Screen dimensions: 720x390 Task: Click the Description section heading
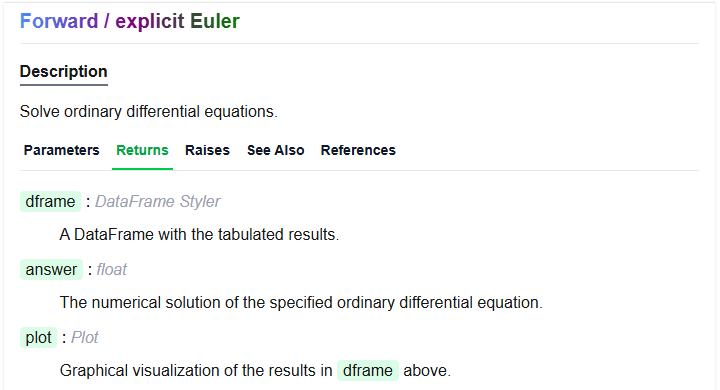click(x=63, y=72)
